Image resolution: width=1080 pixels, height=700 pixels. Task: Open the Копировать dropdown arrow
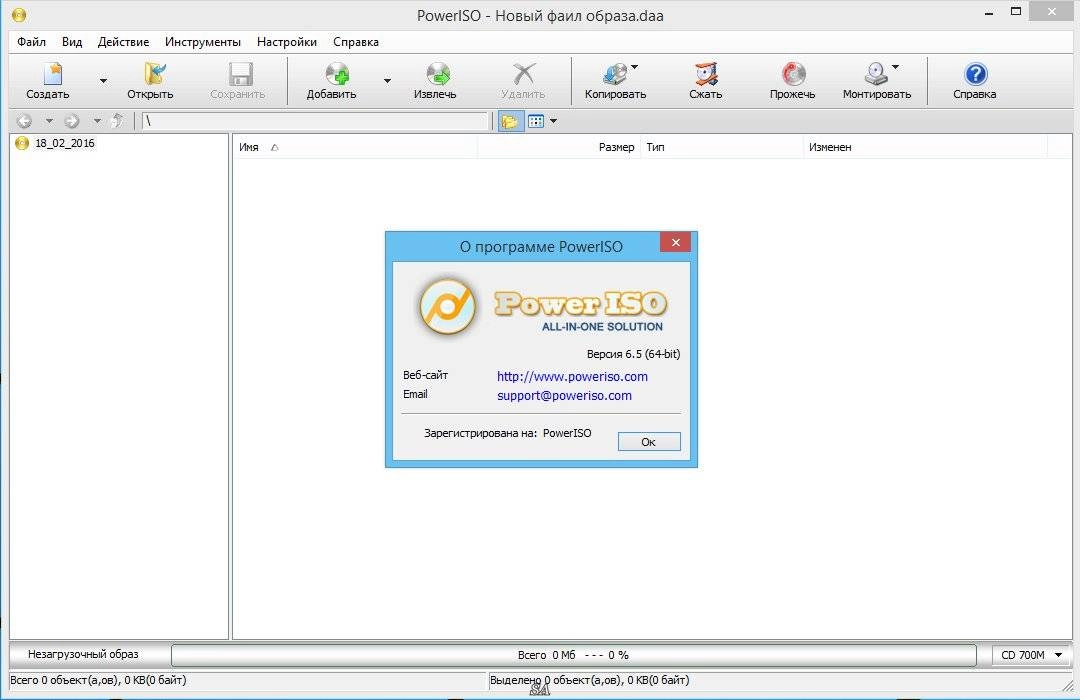click(634, 67)
